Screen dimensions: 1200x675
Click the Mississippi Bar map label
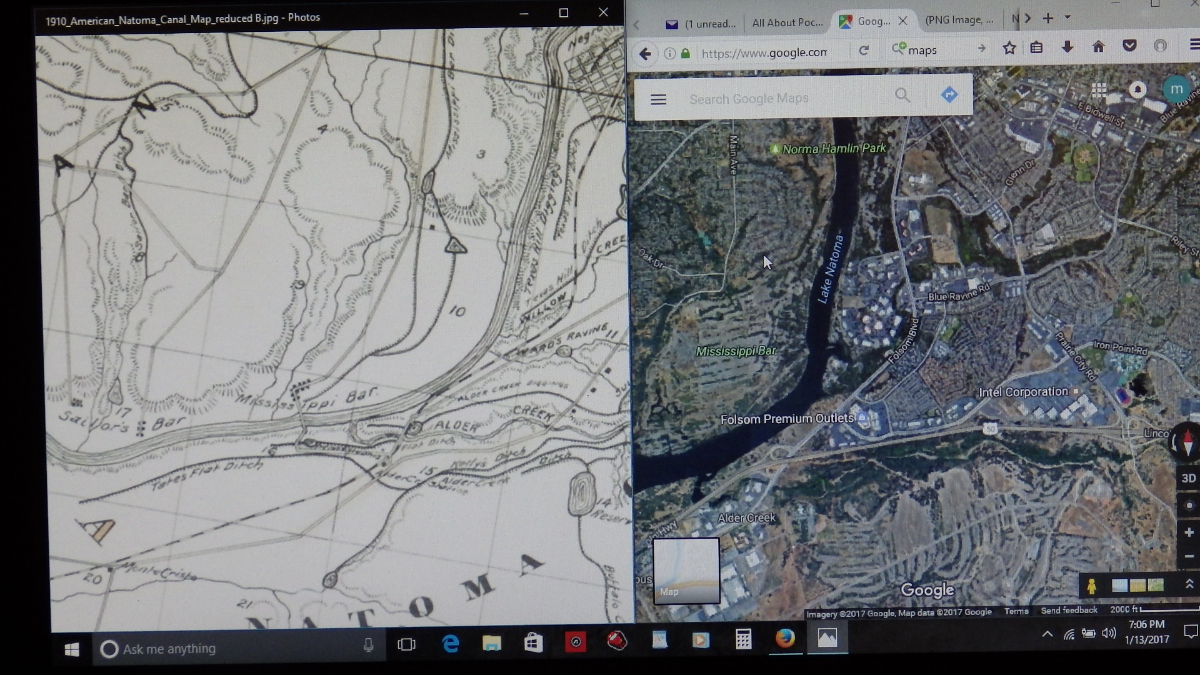(736, 352)
